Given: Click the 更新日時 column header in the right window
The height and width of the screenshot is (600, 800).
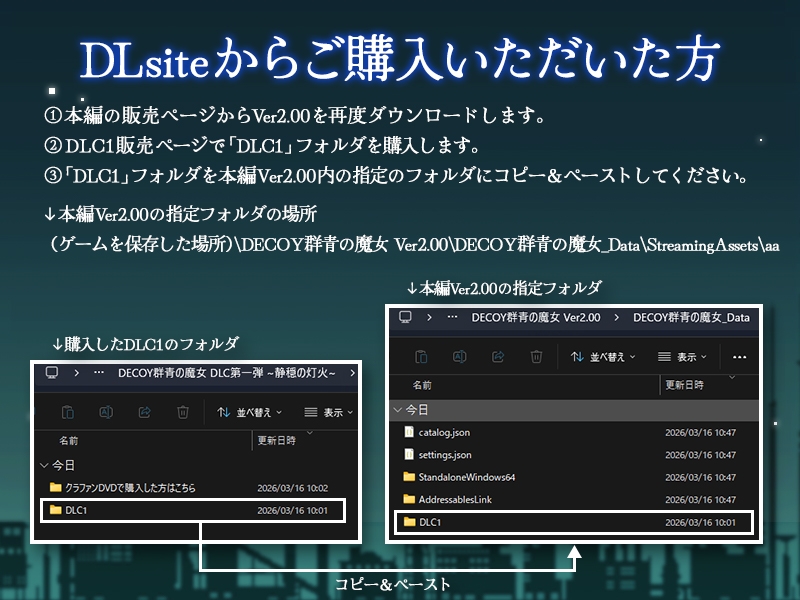Looking at the screenshot, I should (684, 385).
